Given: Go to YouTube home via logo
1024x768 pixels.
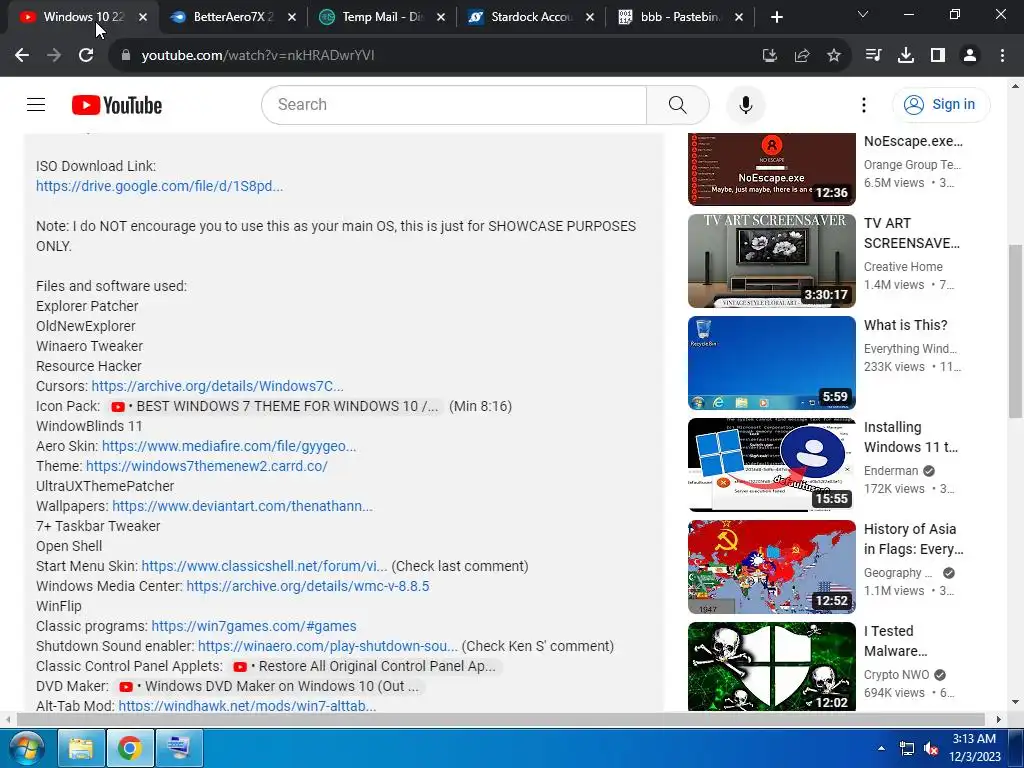Looking at the screenshot, I should tap(117, 104).
